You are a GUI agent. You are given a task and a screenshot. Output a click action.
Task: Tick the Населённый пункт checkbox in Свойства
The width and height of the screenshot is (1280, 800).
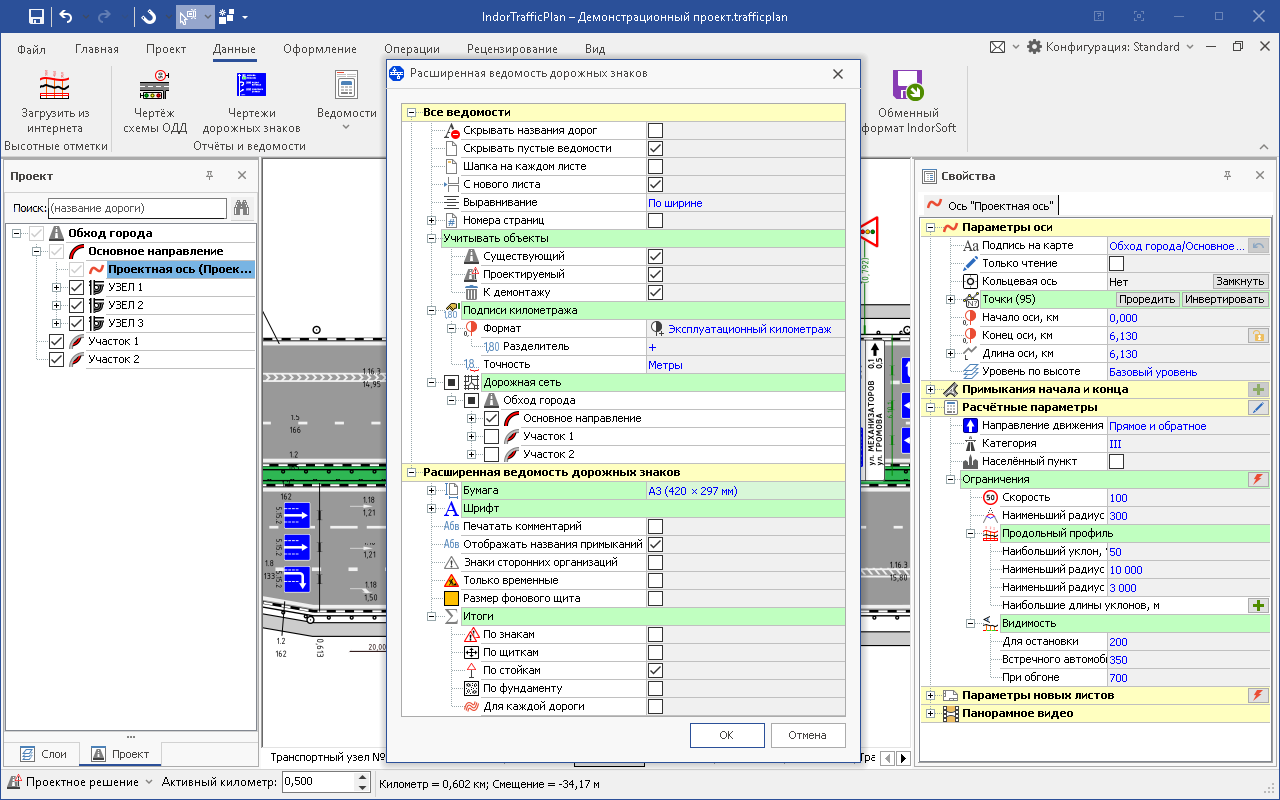[x=1116, y=461]
